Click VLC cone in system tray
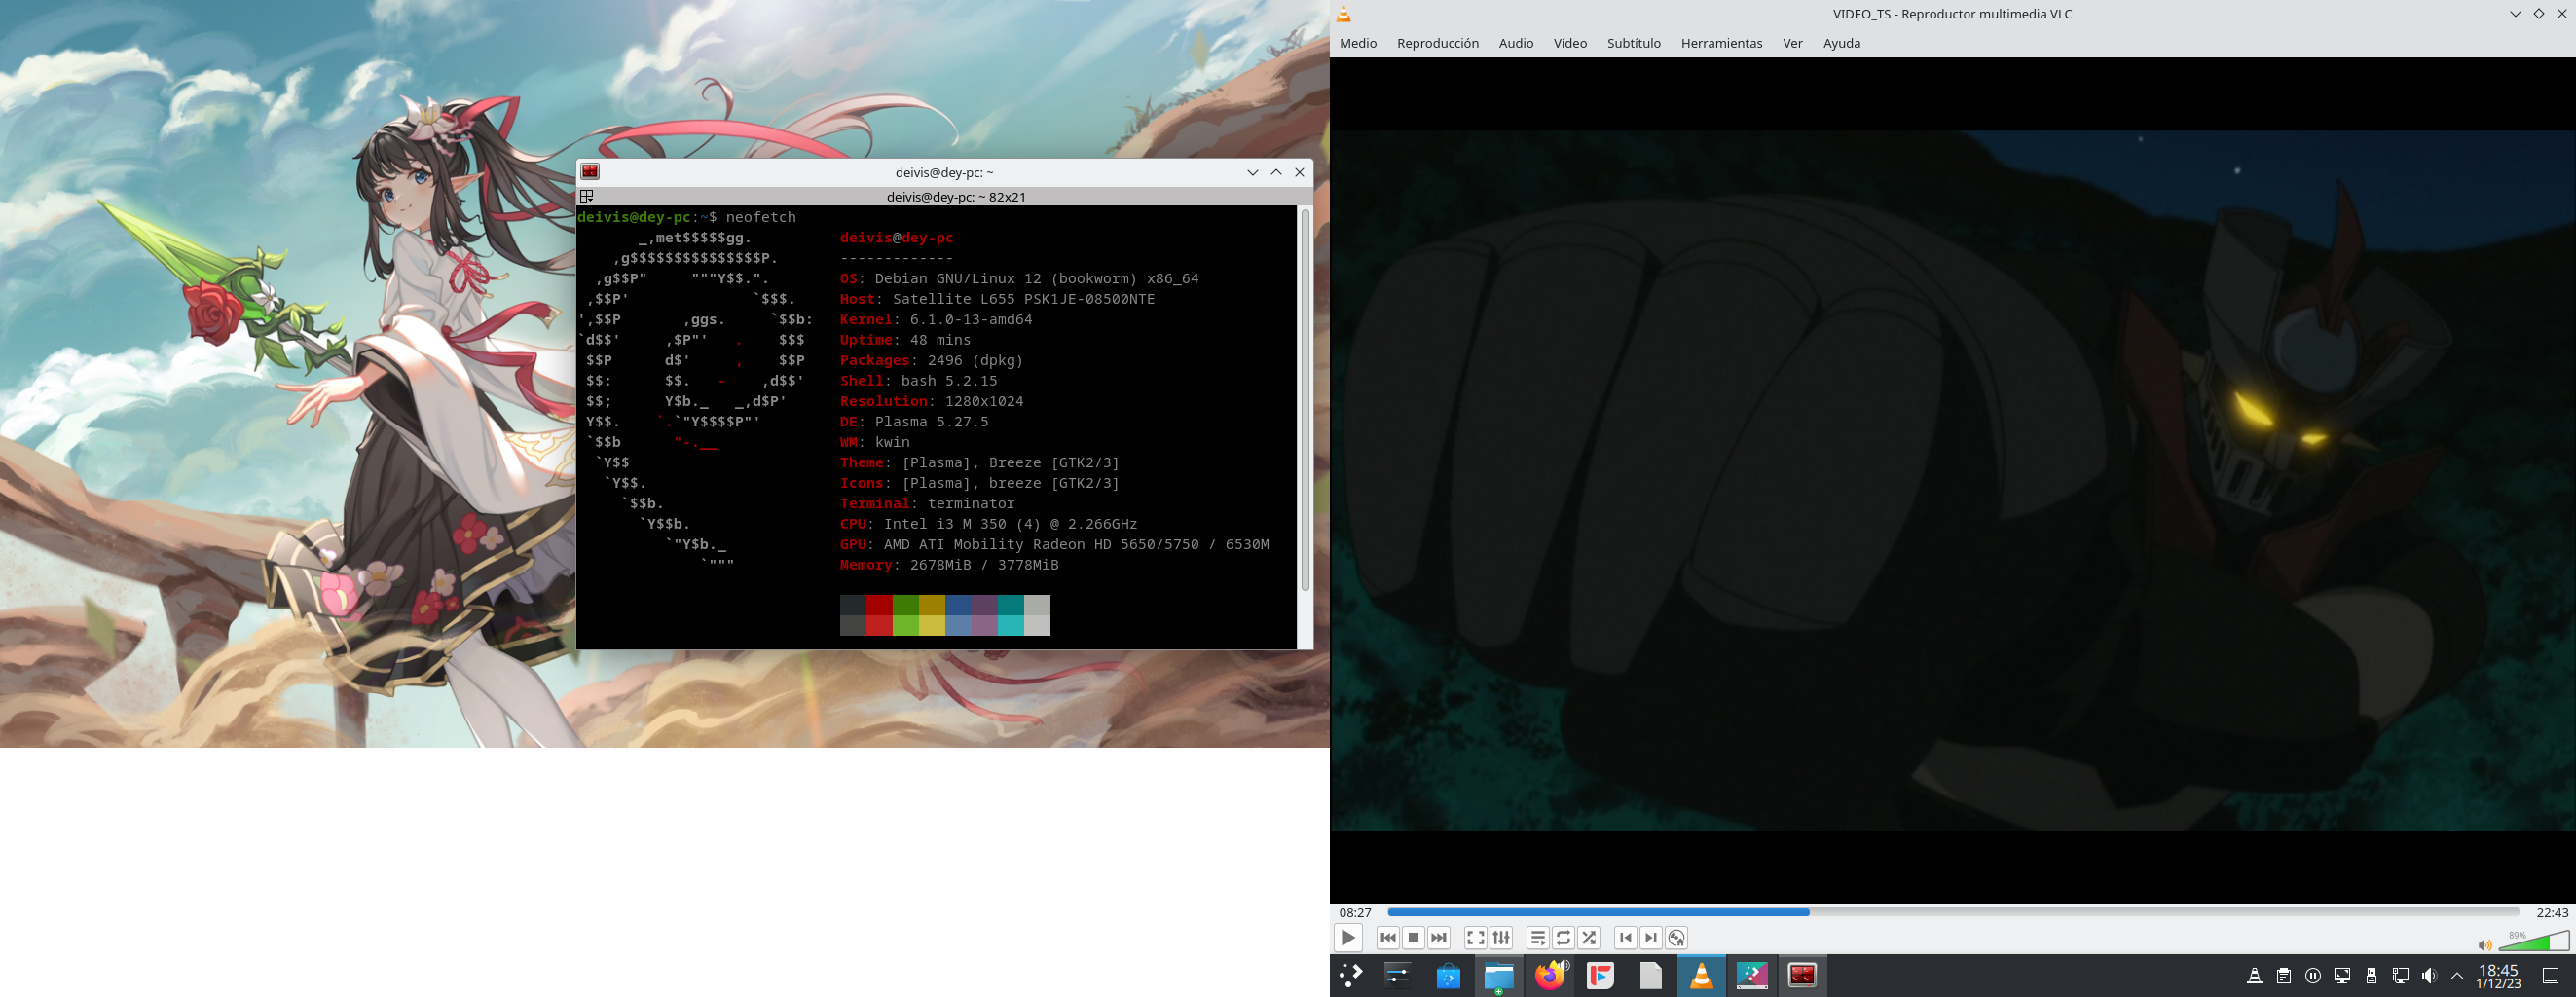The height and width of the screenshot is (997, 2576). tap(2254, 976)
